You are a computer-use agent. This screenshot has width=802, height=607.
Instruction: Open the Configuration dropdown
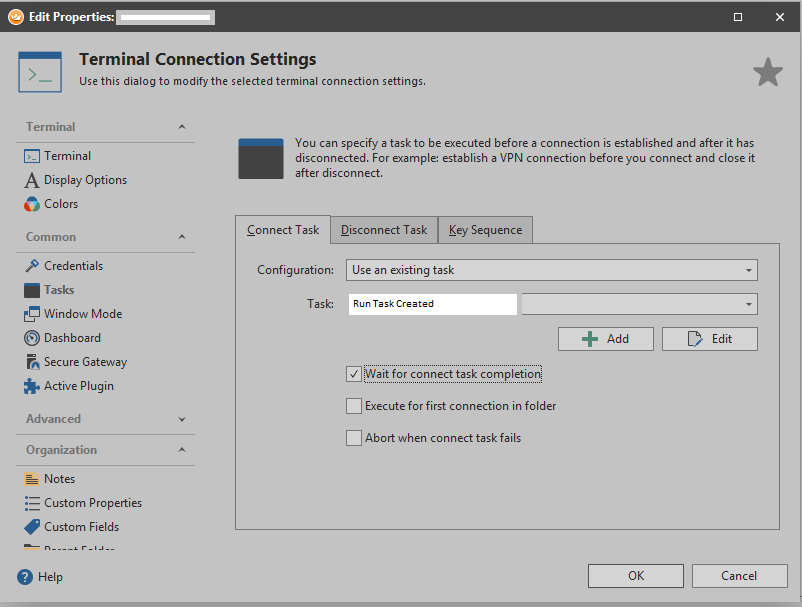552,270
